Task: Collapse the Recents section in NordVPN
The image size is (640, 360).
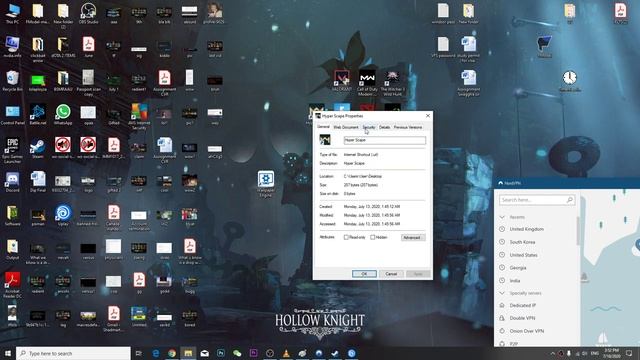Action: 502,217
